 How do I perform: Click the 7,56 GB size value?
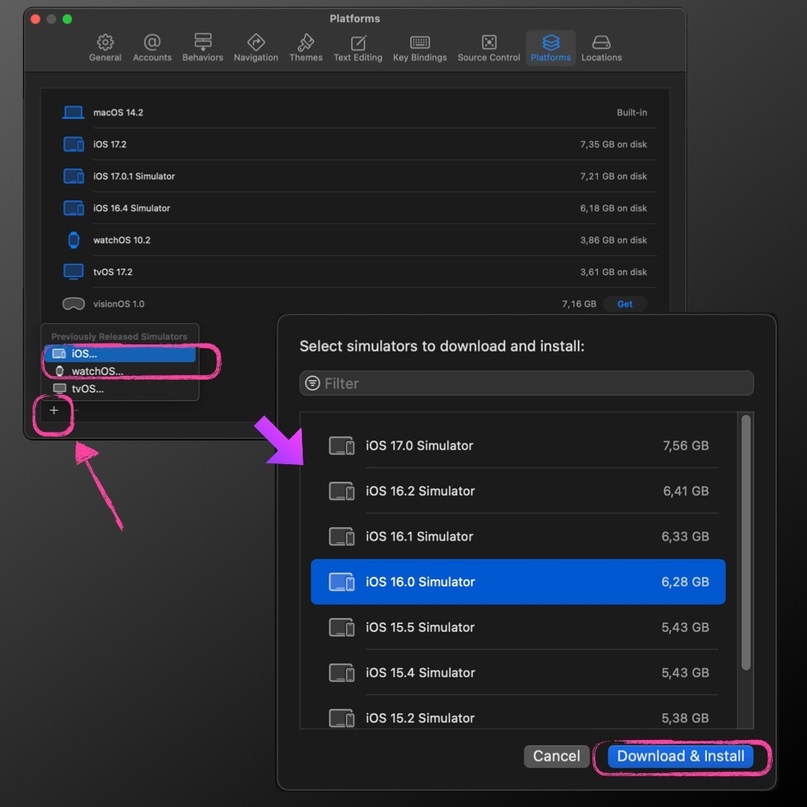[686, 446]
